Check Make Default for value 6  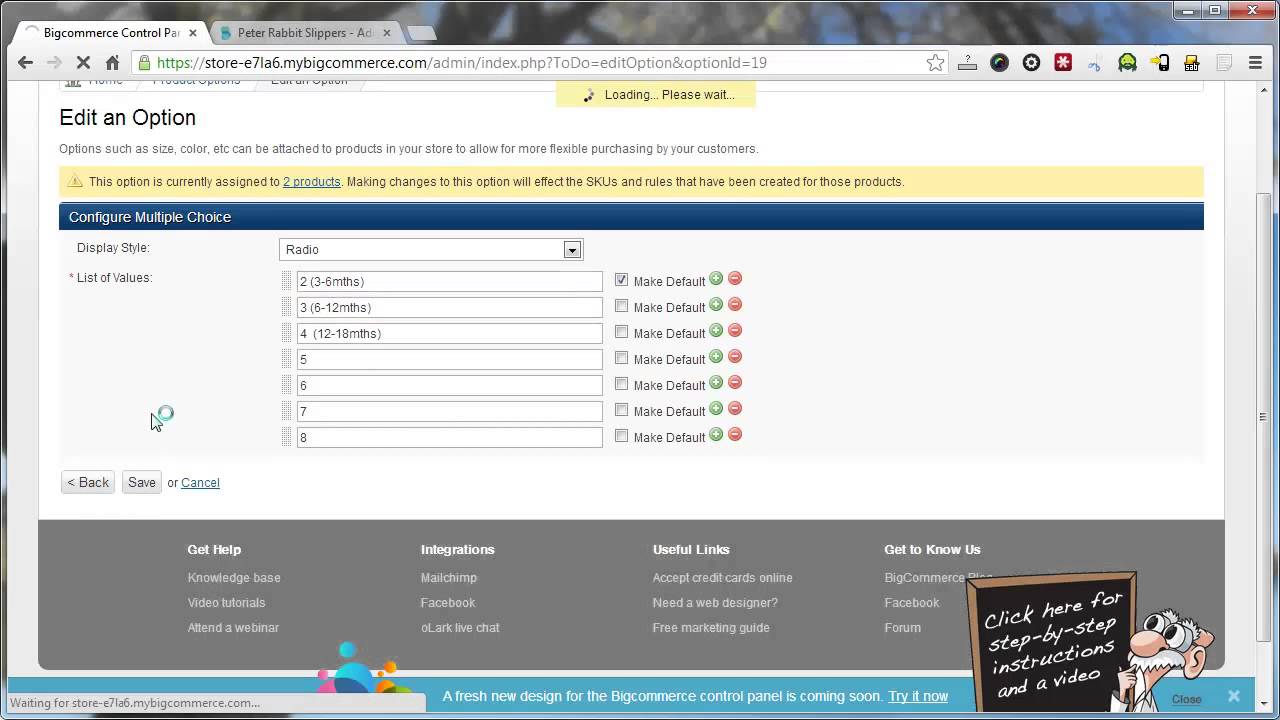point(621,384)
